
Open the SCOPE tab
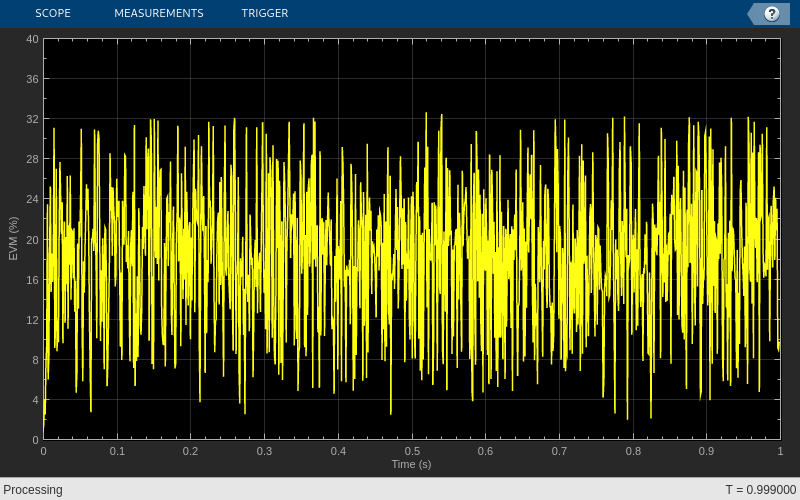coord(53,13)
